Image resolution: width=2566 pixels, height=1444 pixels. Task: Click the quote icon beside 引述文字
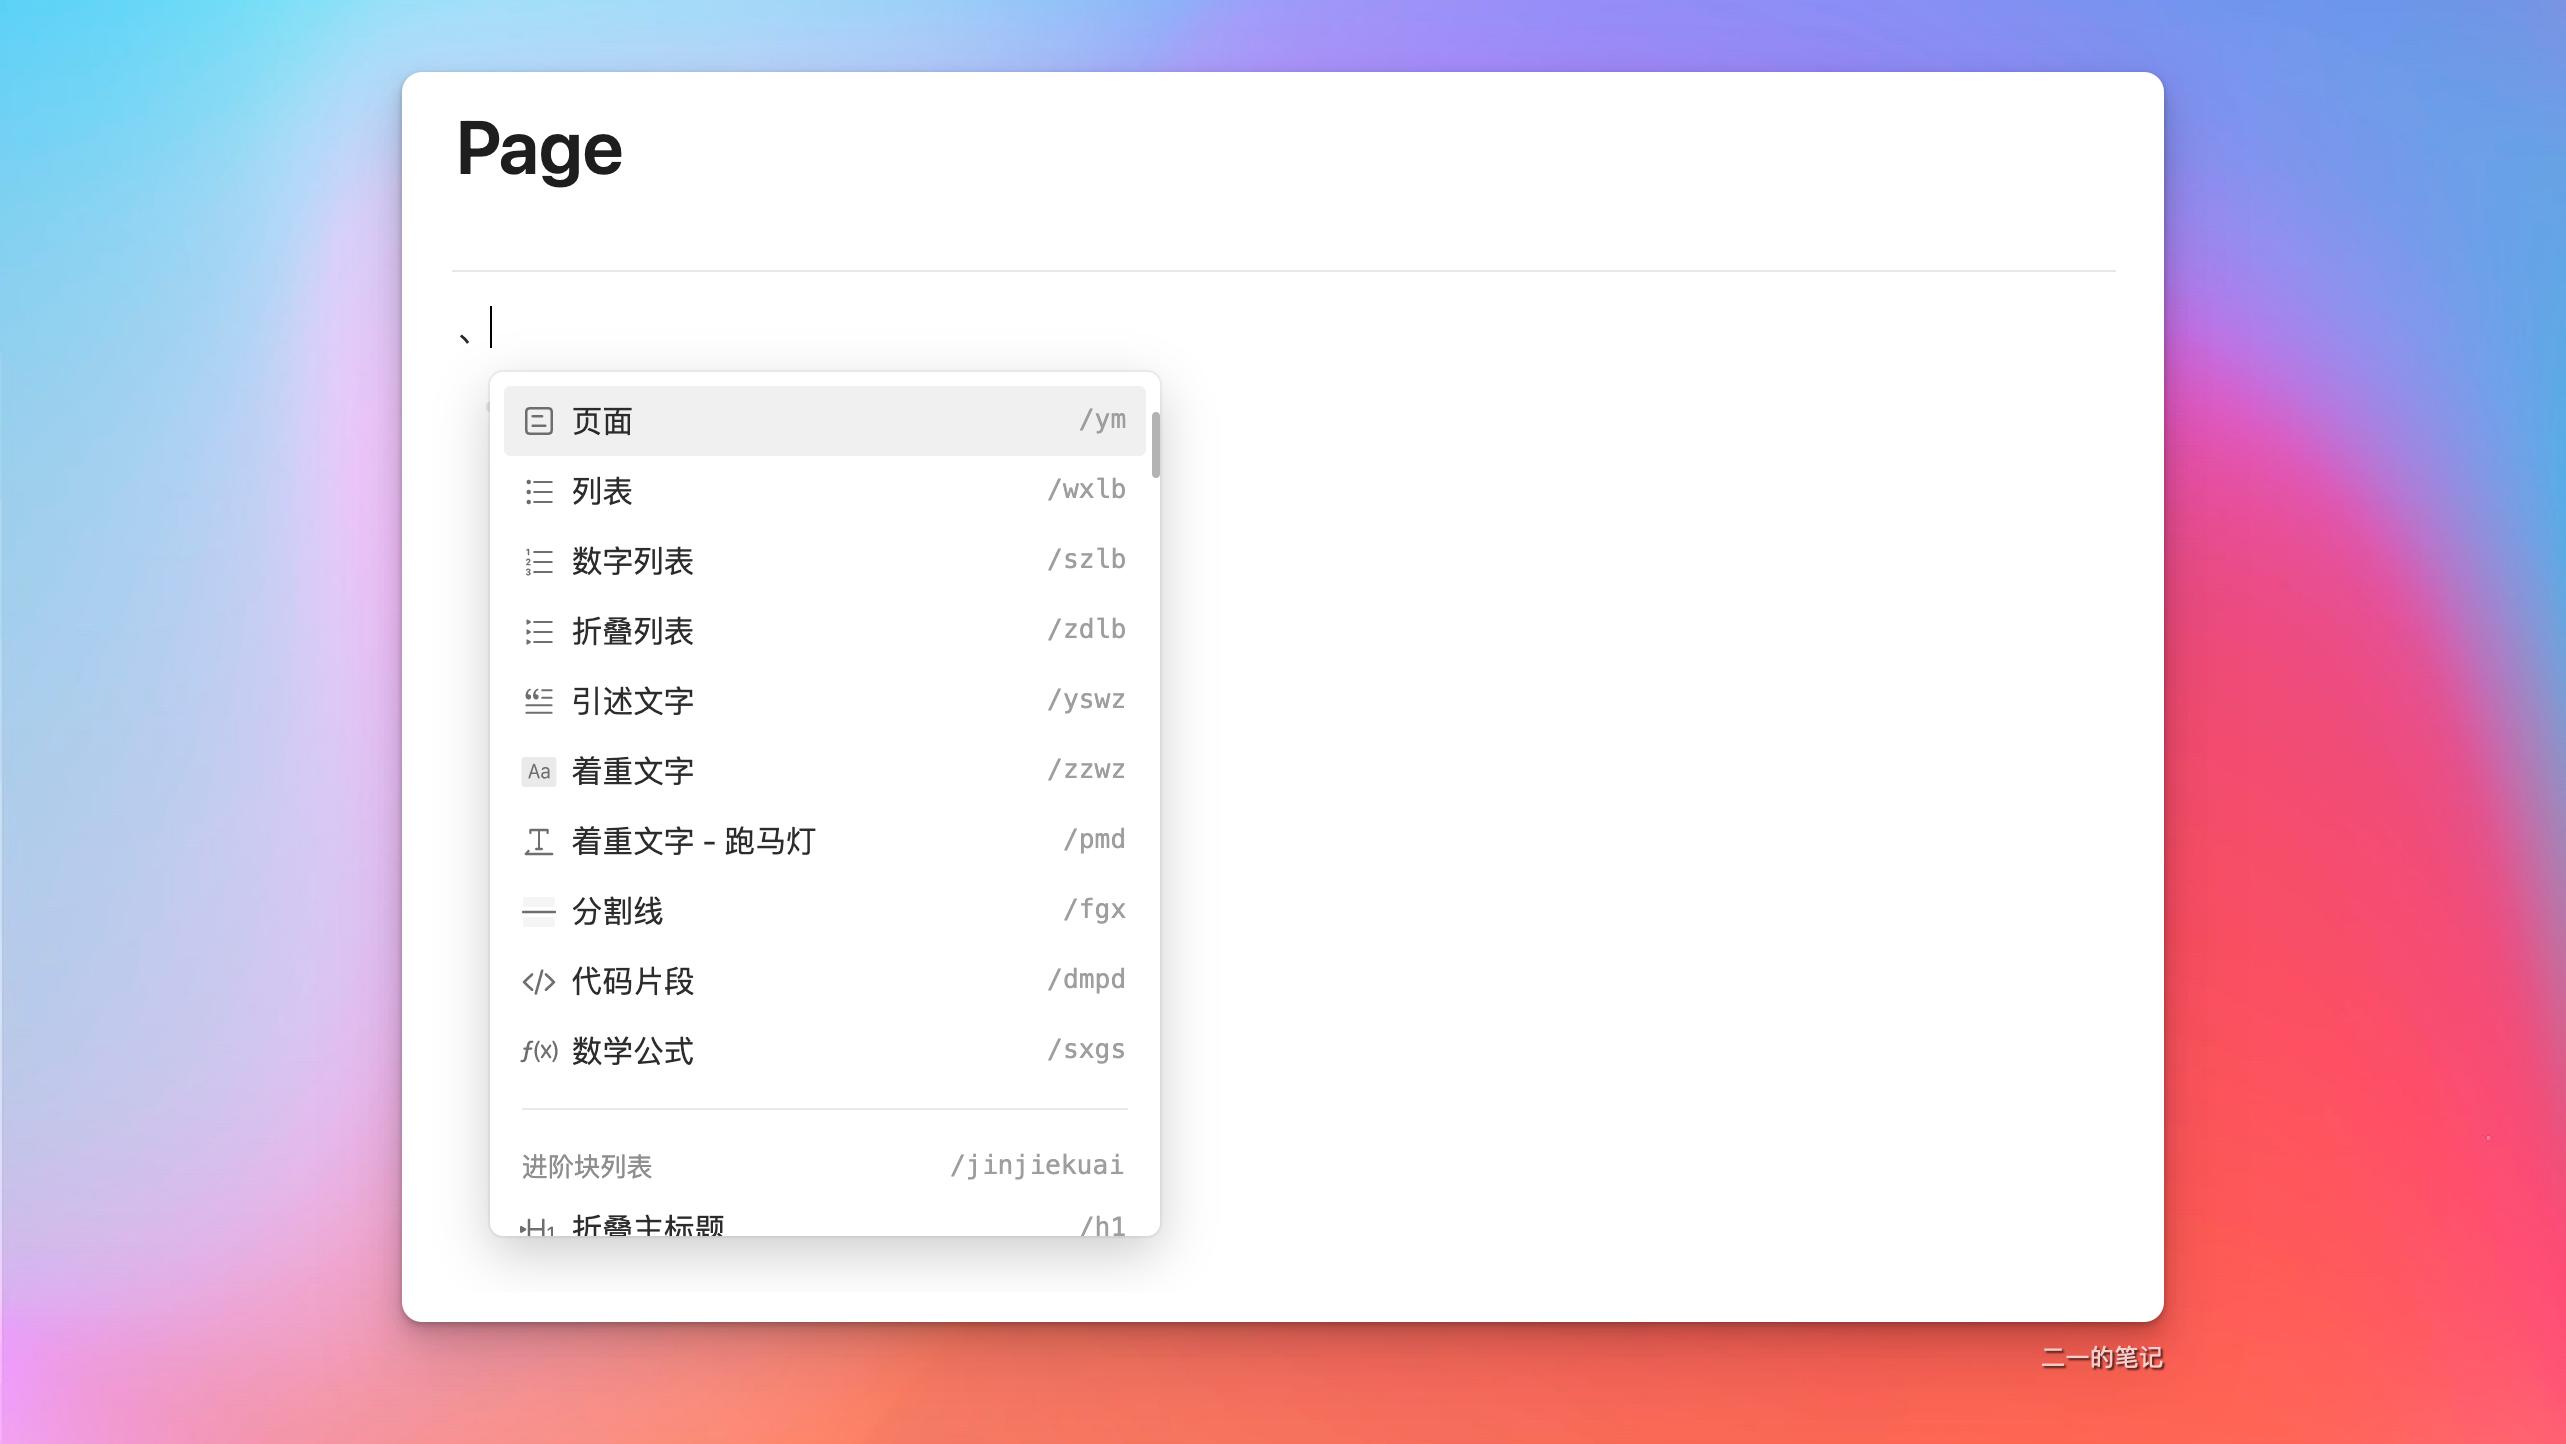pyautogui.click(x=539, y=701)
